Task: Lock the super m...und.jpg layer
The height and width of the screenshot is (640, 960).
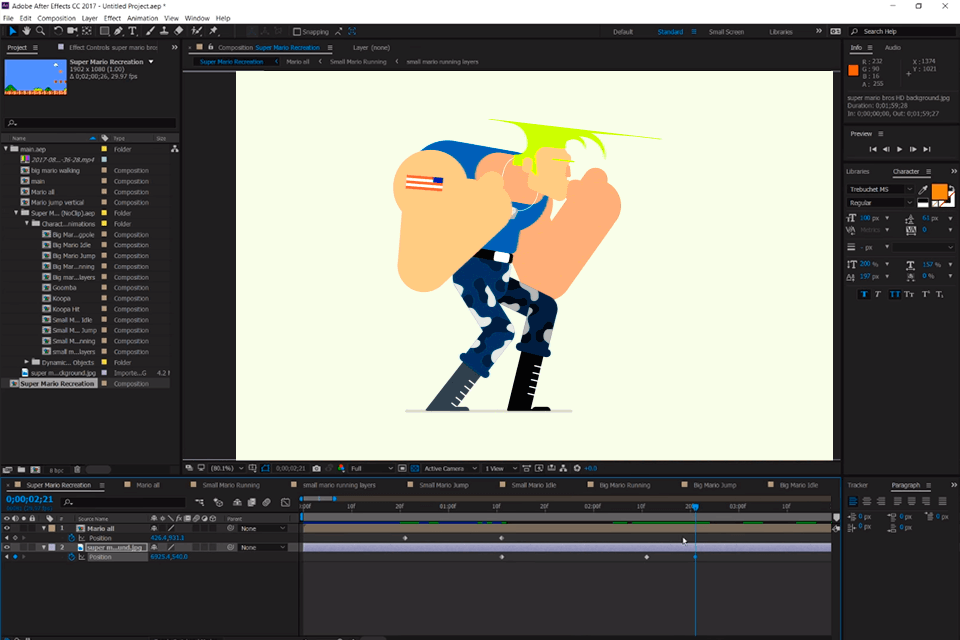Action: coord(32,547)
